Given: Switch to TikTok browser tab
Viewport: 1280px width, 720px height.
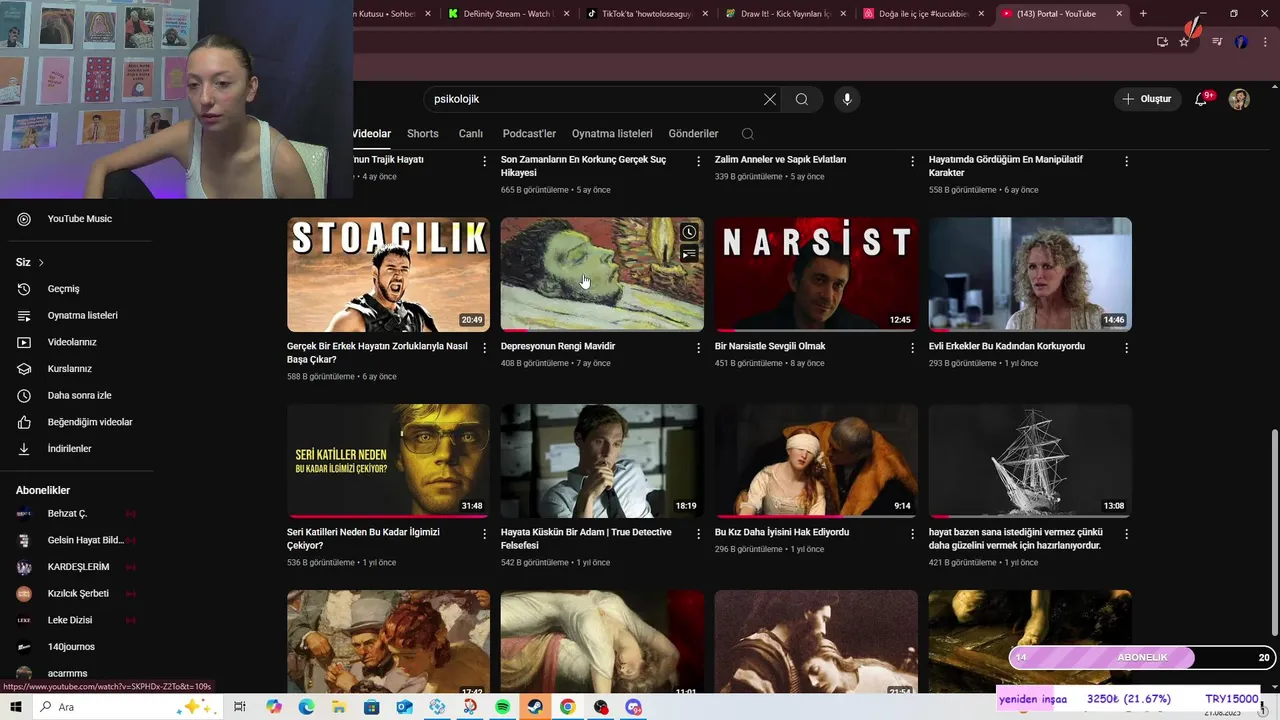Looking at the screenshot, I should click(648, 14).
